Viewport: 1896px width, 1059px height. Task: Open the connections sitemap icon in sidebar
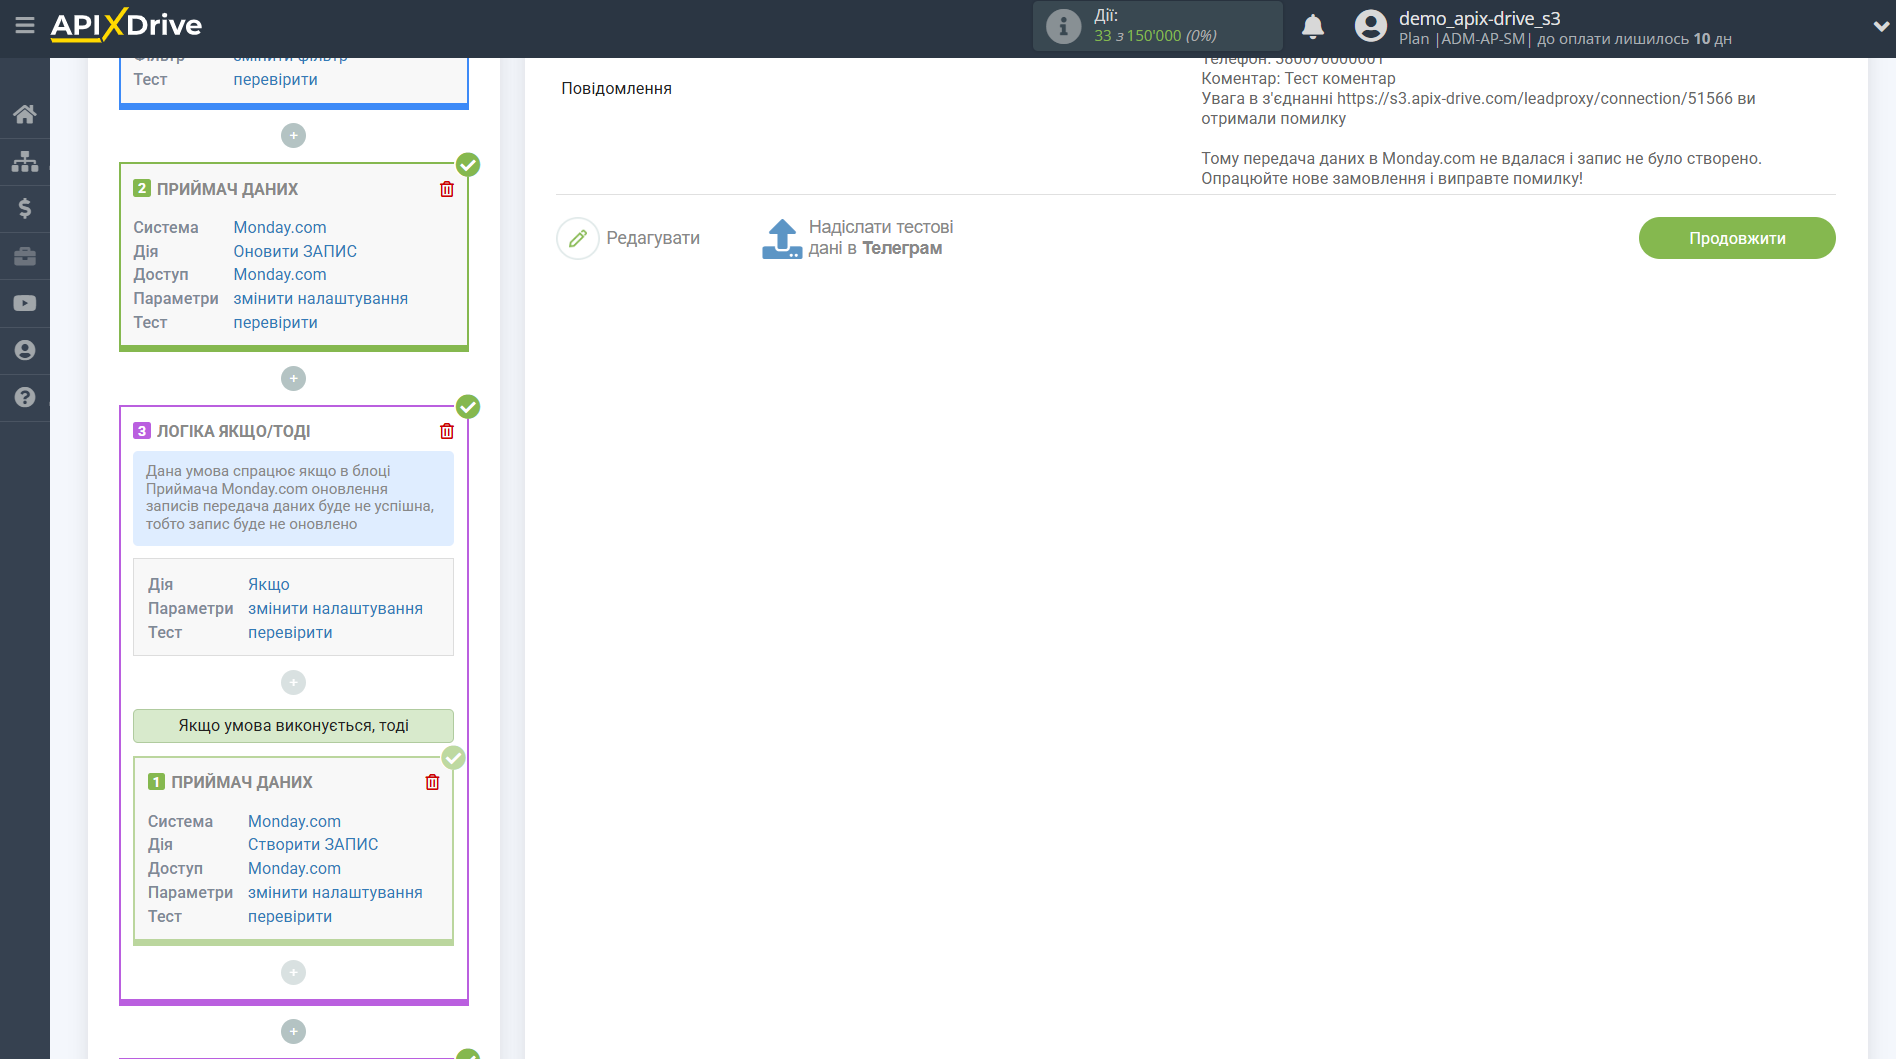tap(25, 161)
